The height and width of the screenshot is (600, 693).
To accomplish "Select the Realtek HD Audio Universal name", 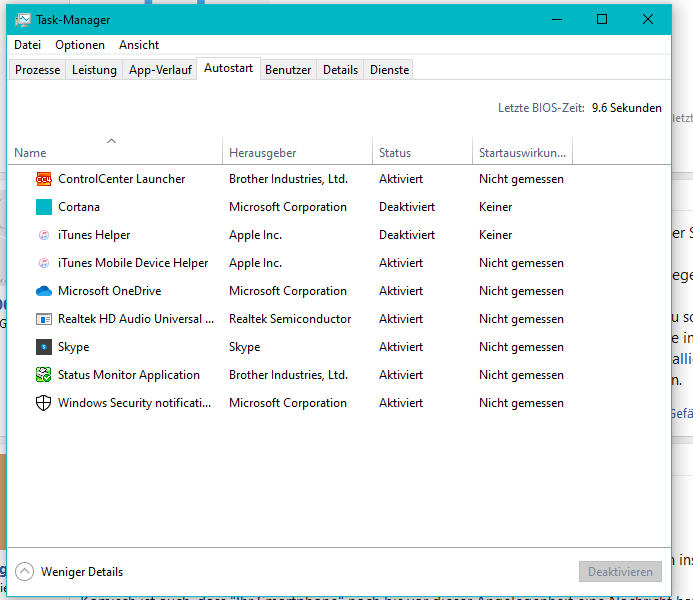I will [x=136, y=319].
